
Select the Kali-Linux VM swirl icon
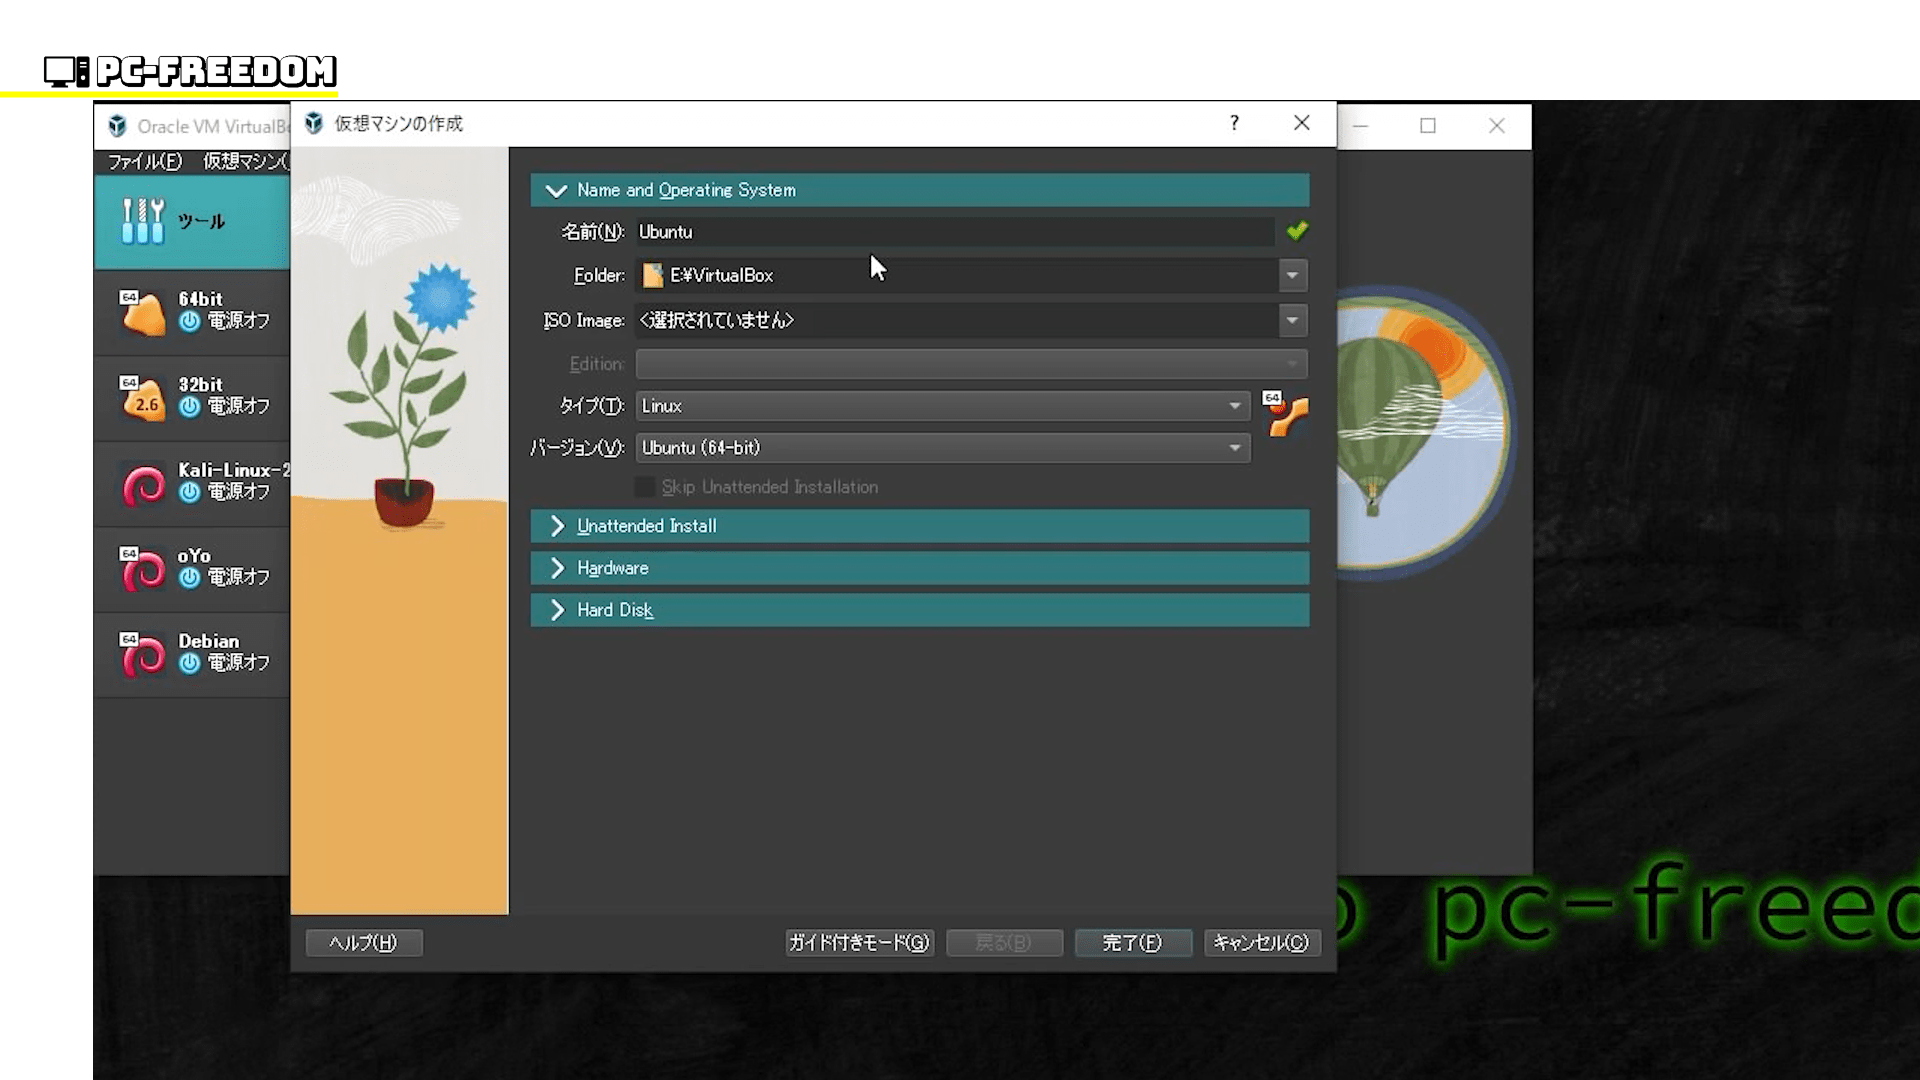[143, 485]
